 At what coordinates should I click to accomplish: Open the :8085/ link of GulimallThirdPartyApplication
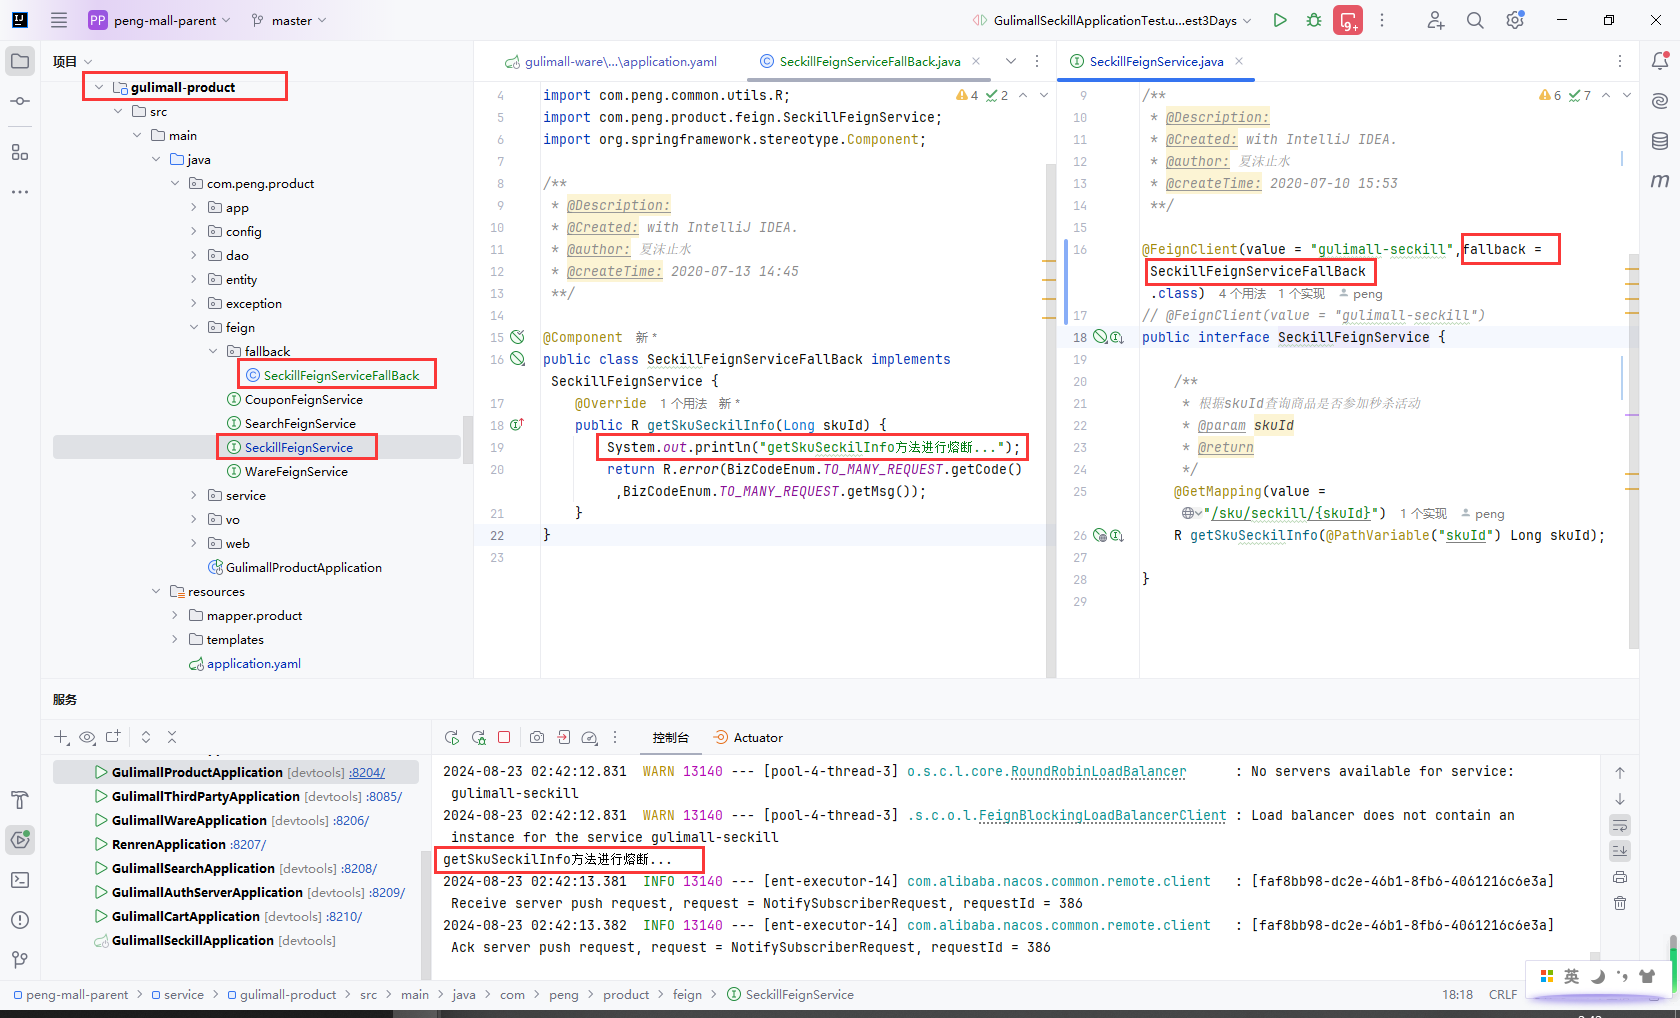[x=384, y=796]
